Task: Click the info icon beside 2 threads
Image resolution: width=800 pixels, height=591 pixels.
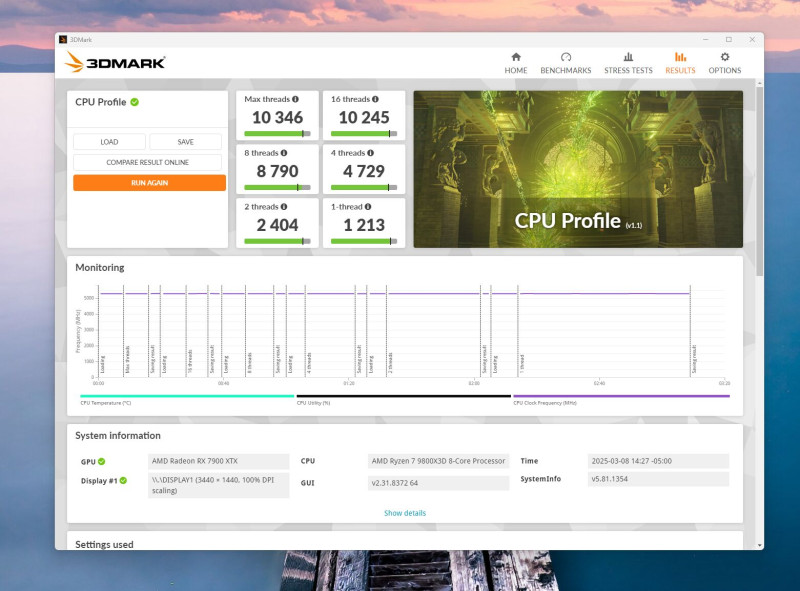Action: 284,207
